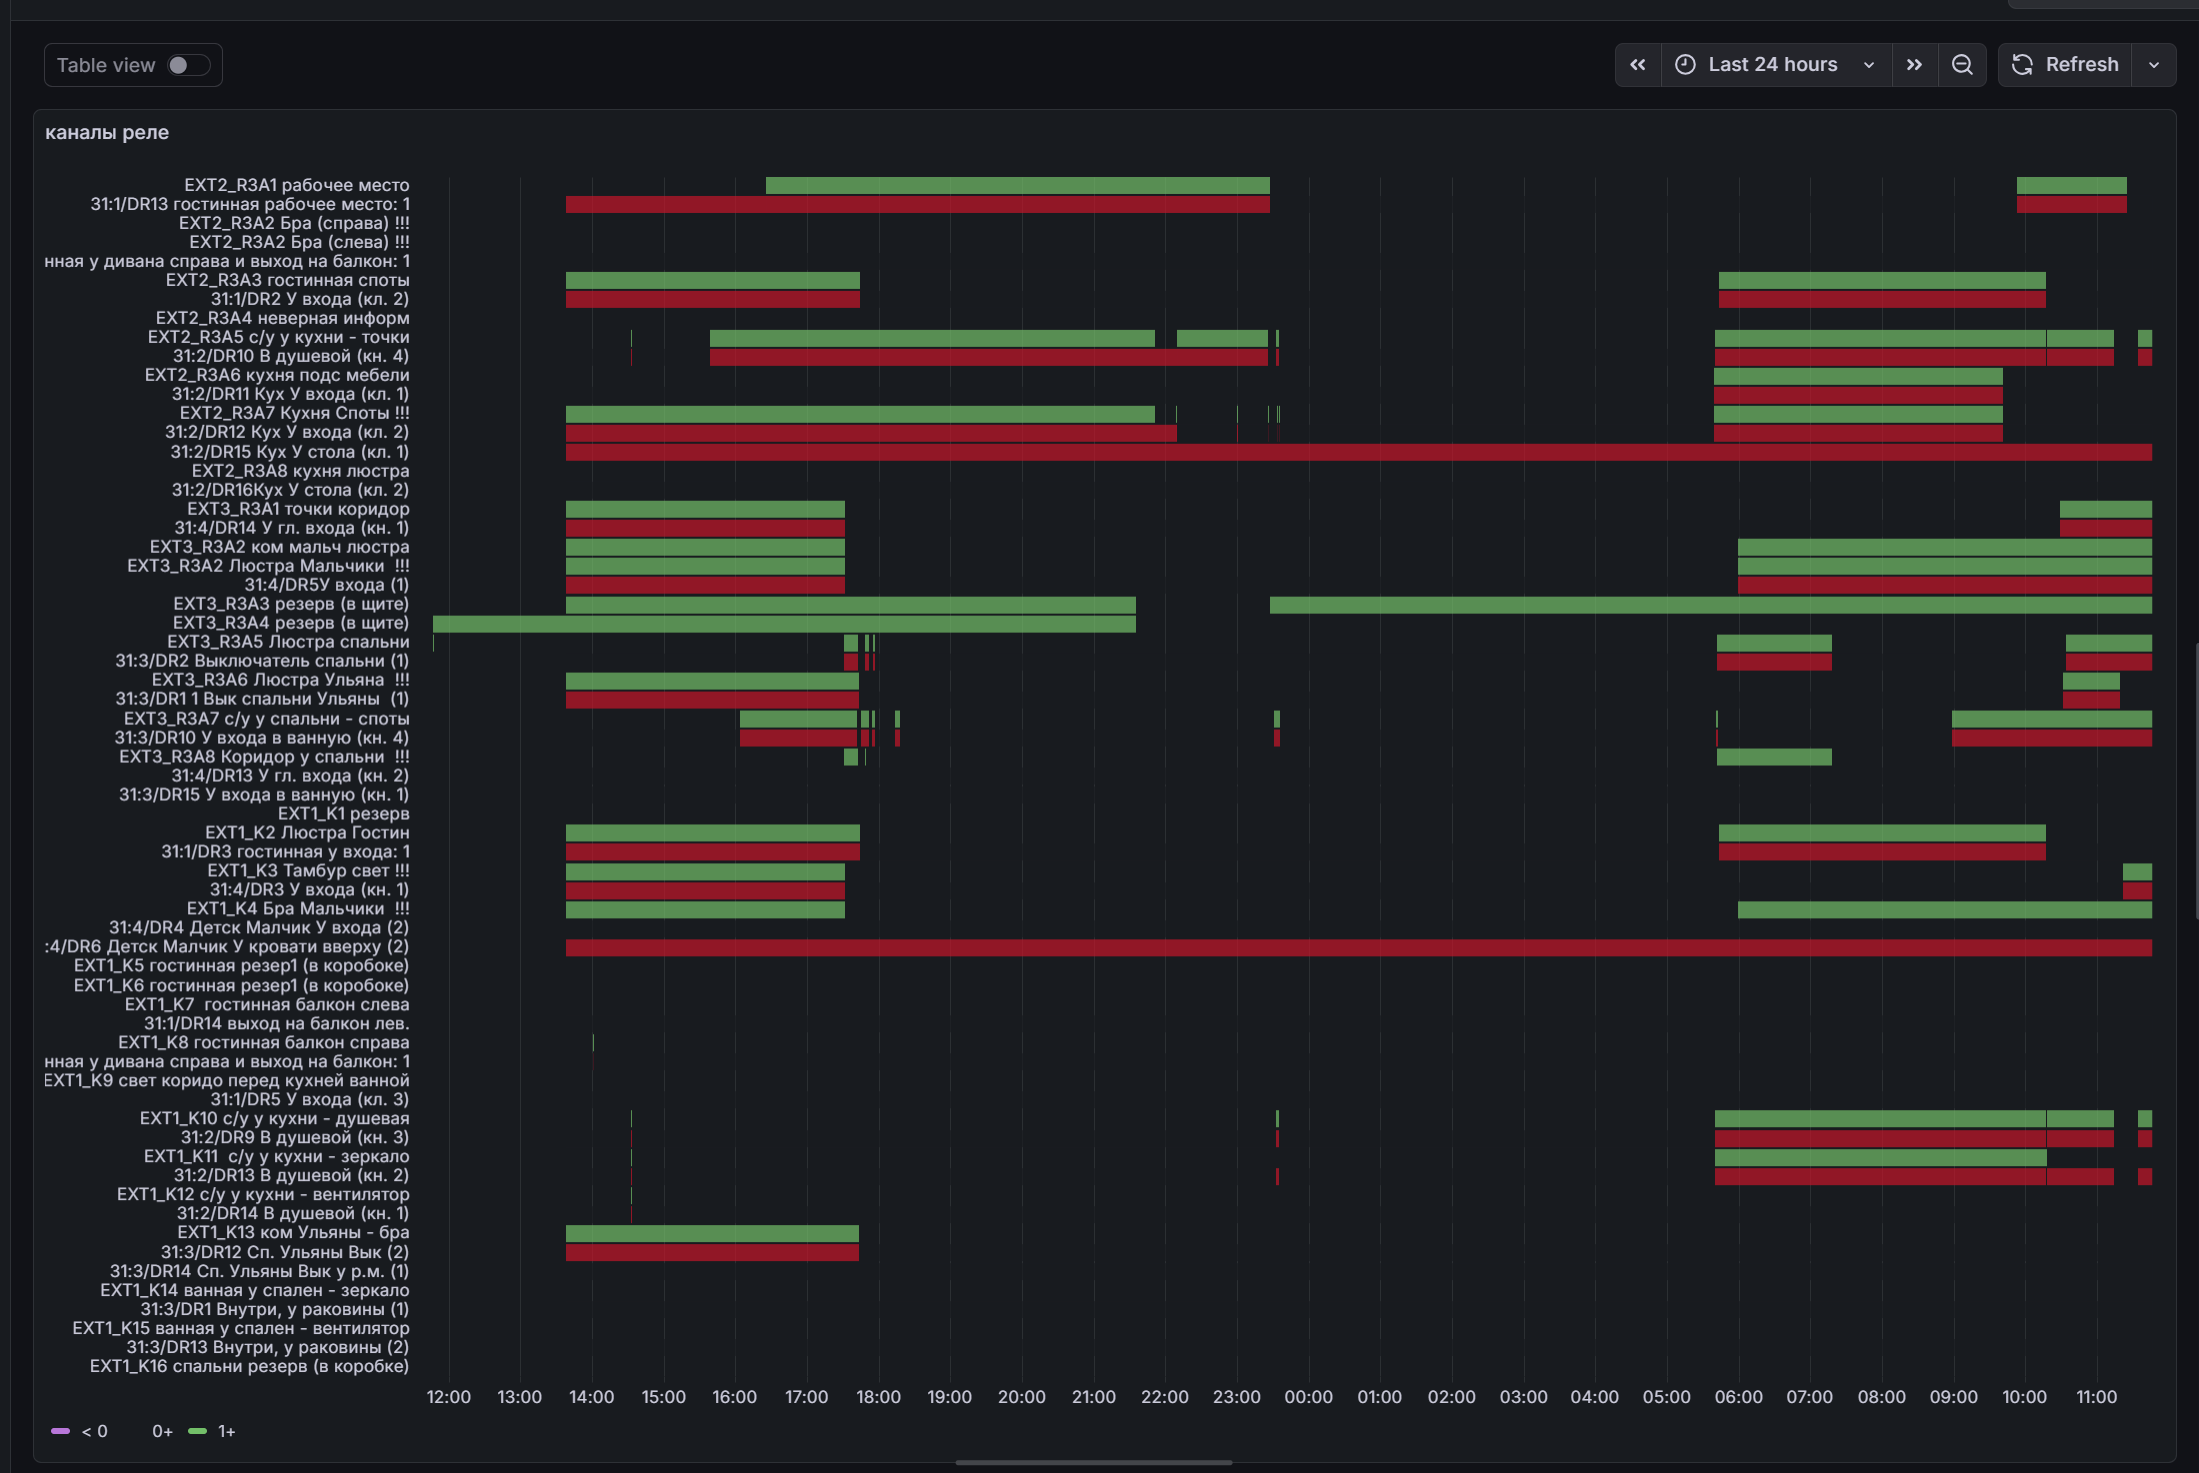Click the clock icon in time picker
The width and height of the screenshot is (2199, 1473).
pos(1685,65)
